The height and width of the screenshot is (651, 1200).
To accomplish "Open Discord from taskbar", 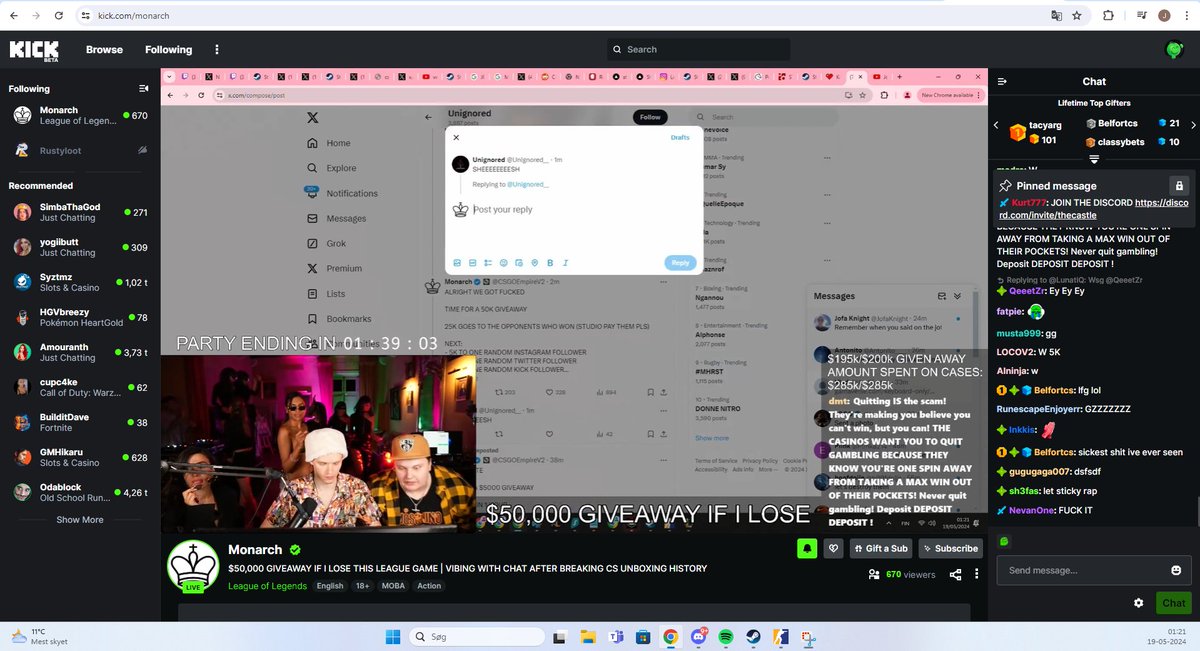I will tap(699, 637).
